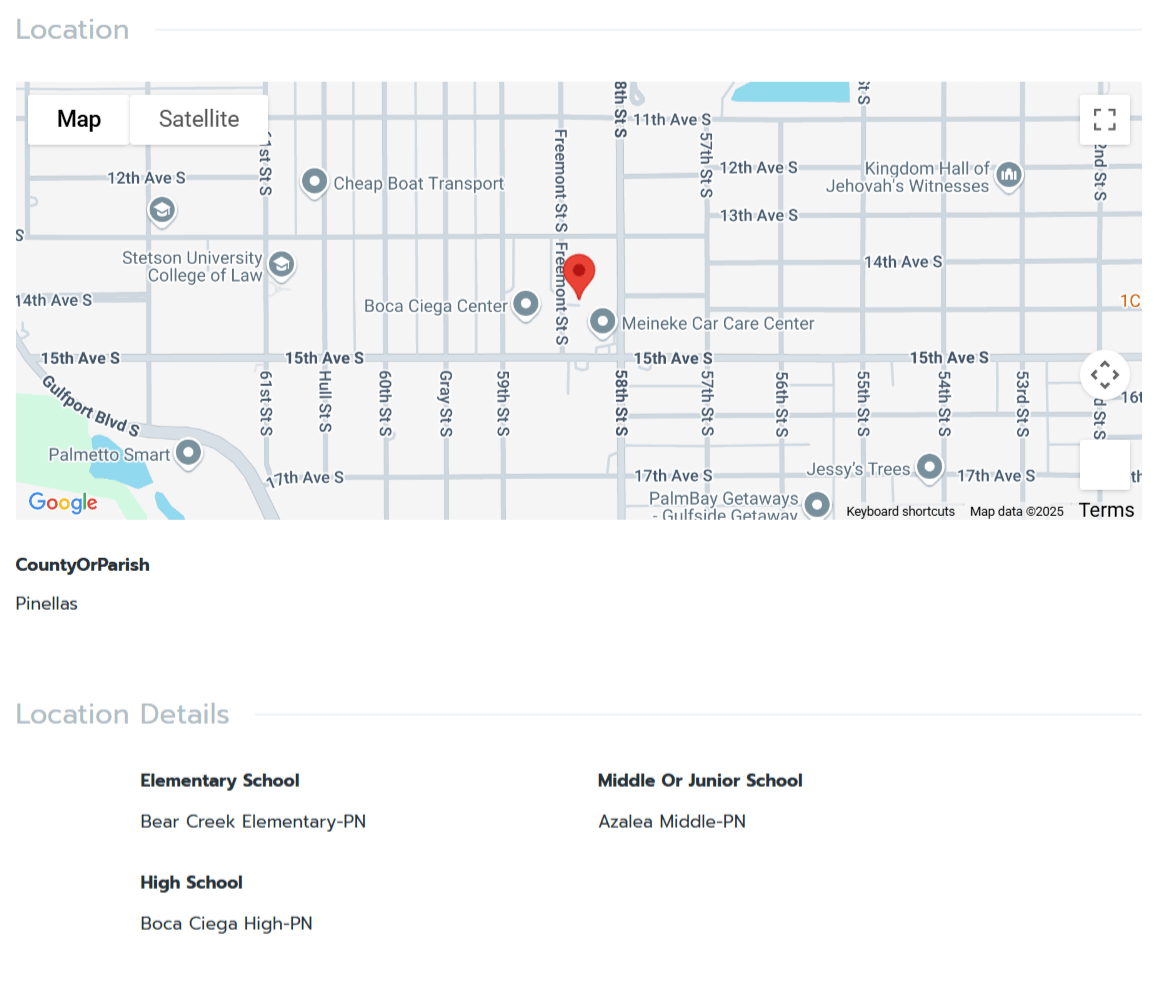Click the red property location pin
Image resolution: width=1155 pixels, height=1004 pixels.
579,276
